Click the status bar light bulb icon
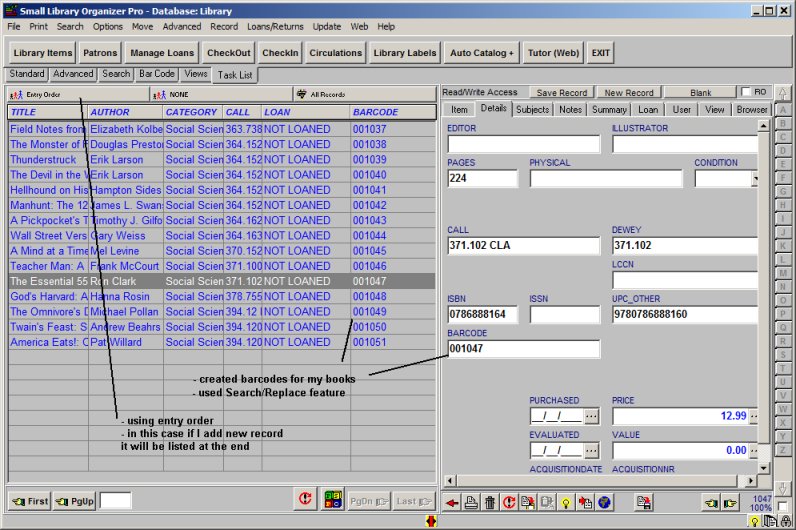The image size is (796, 530). [x=754, y=521]
